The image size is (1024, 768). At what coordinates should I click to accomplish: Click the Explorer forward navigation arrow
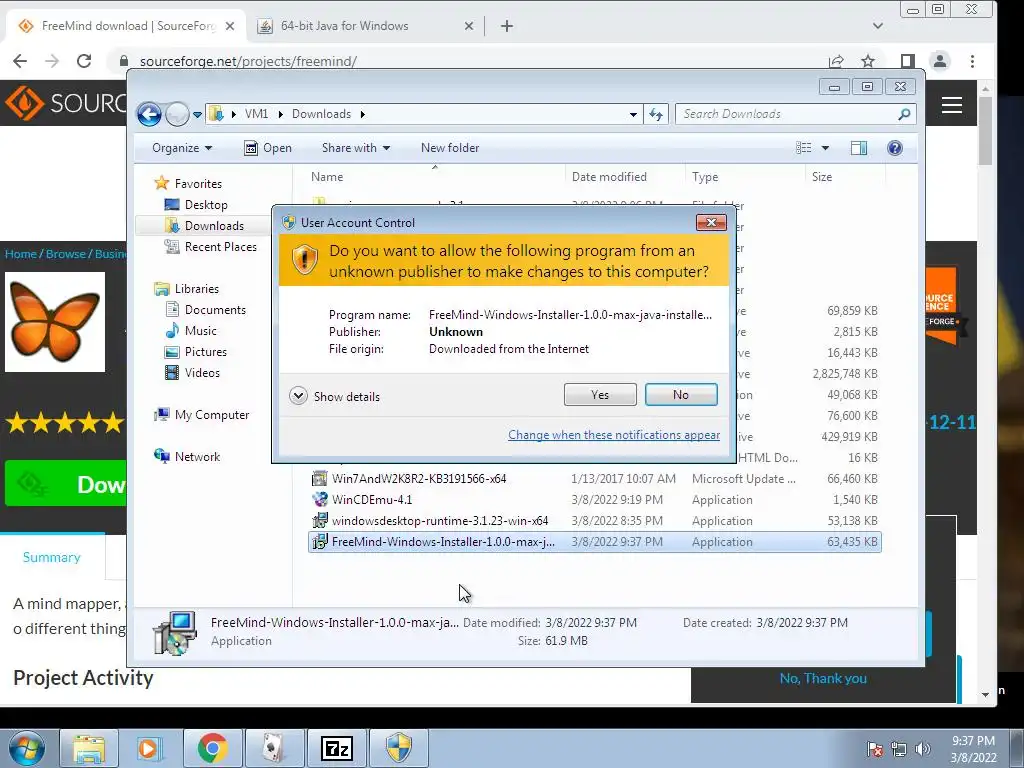(x=176, y=114)
